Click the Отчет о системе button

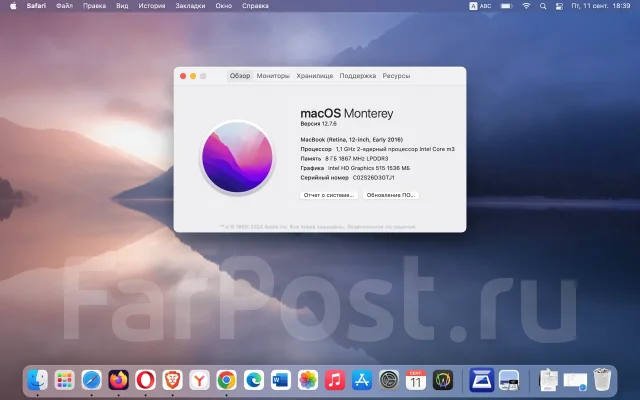[329, 195]
